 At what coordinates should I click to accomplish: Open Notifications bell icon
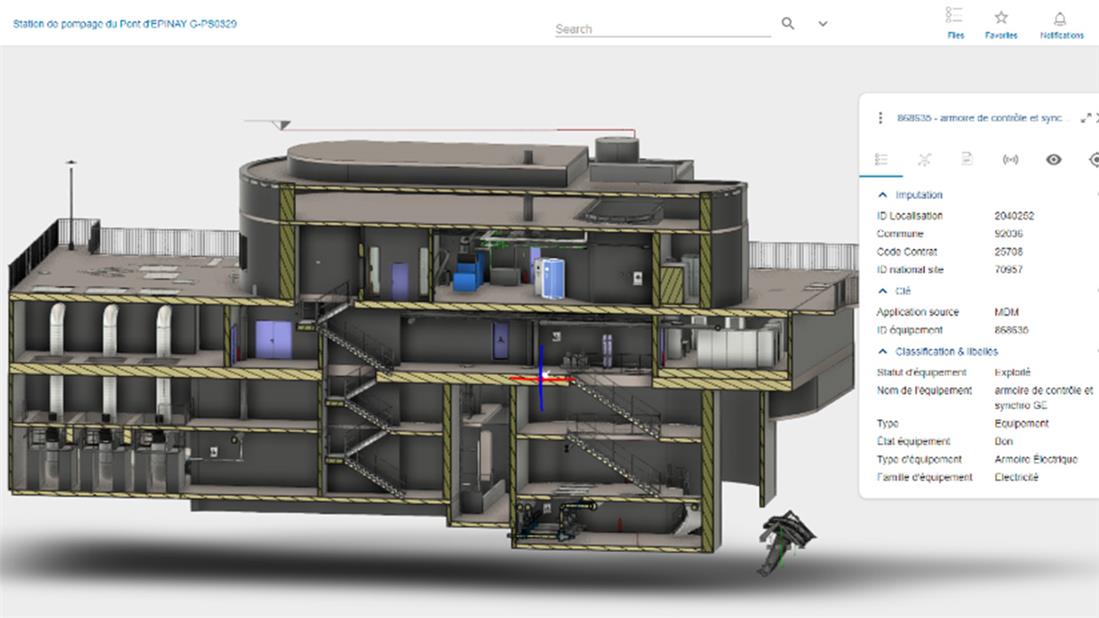tap(1061, 18)
